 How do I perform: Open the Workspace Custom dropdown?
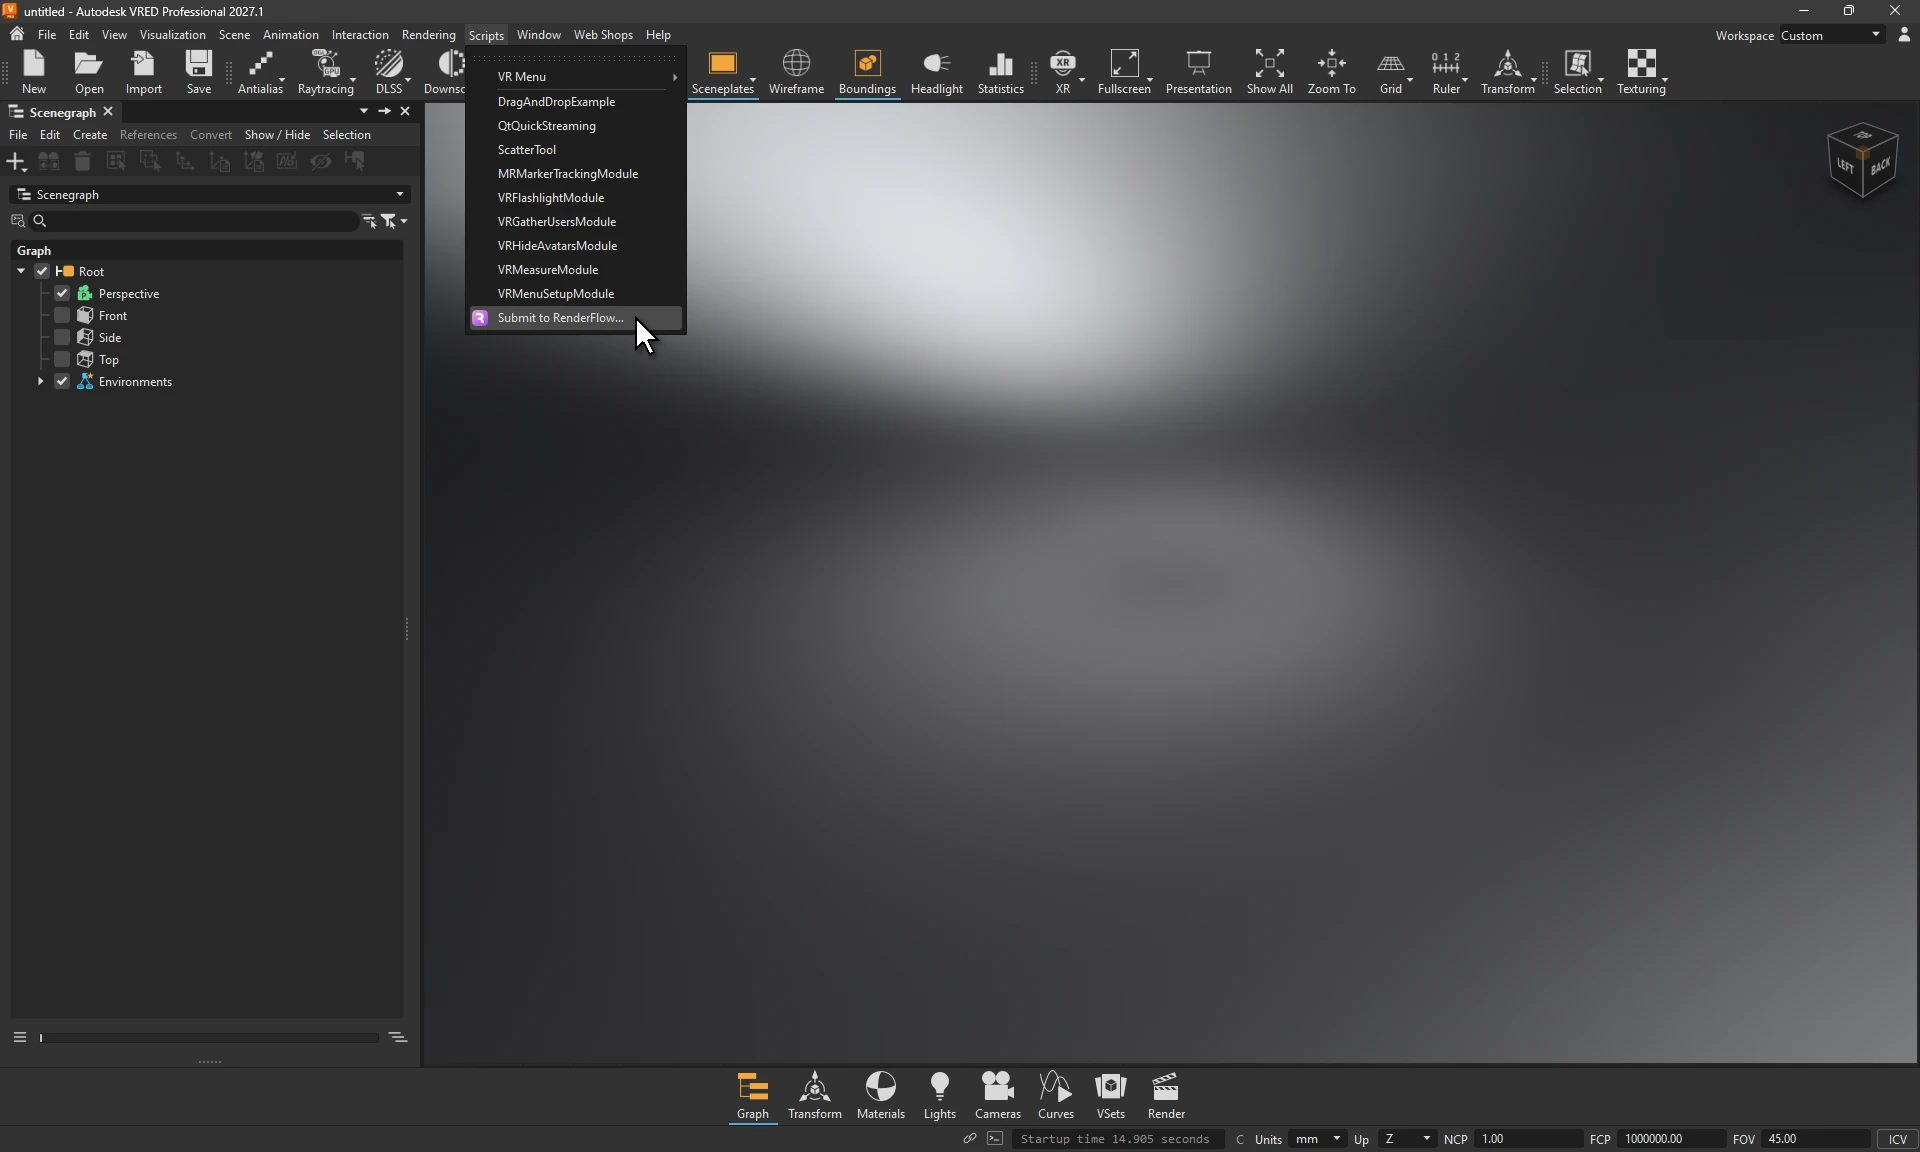point(1832,35)
